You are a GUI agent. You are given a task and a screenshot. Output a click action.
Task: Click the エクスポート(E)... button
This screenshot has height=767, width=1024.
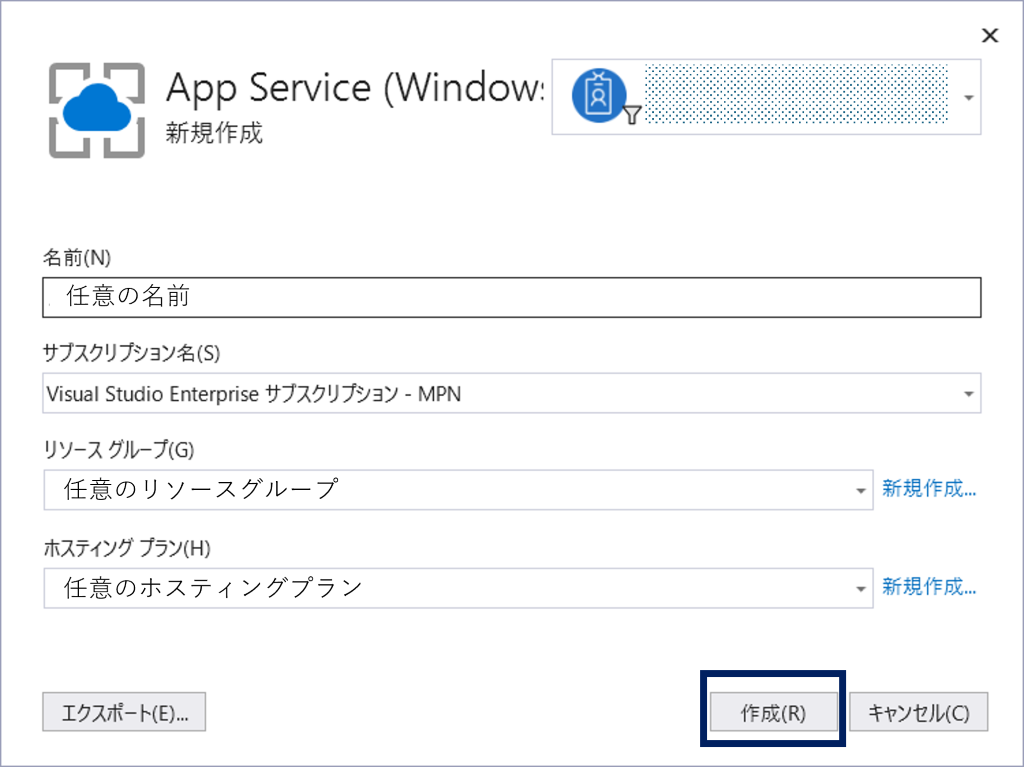(x=124, y=712)
